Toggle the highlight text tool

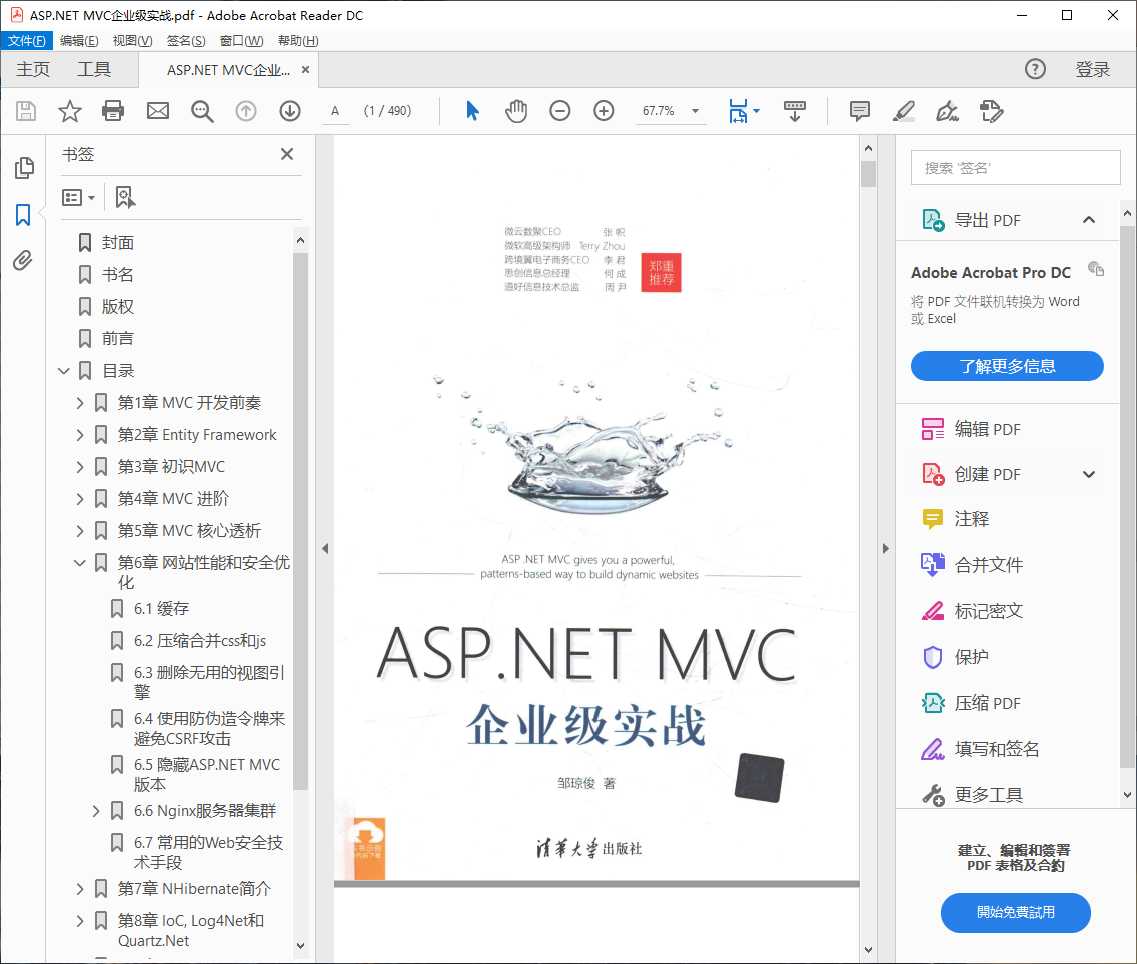point(903,111)
